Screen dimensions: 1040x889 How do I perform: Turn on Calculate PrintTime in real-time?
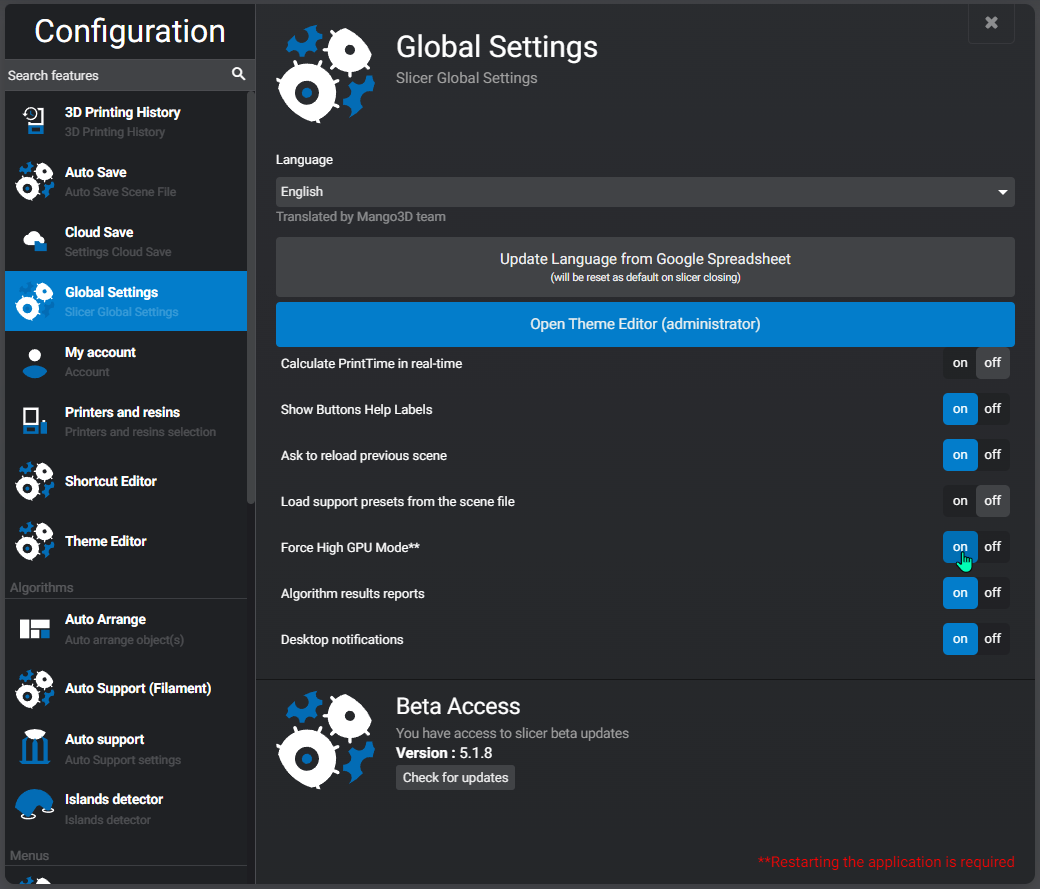coord(959,363)
